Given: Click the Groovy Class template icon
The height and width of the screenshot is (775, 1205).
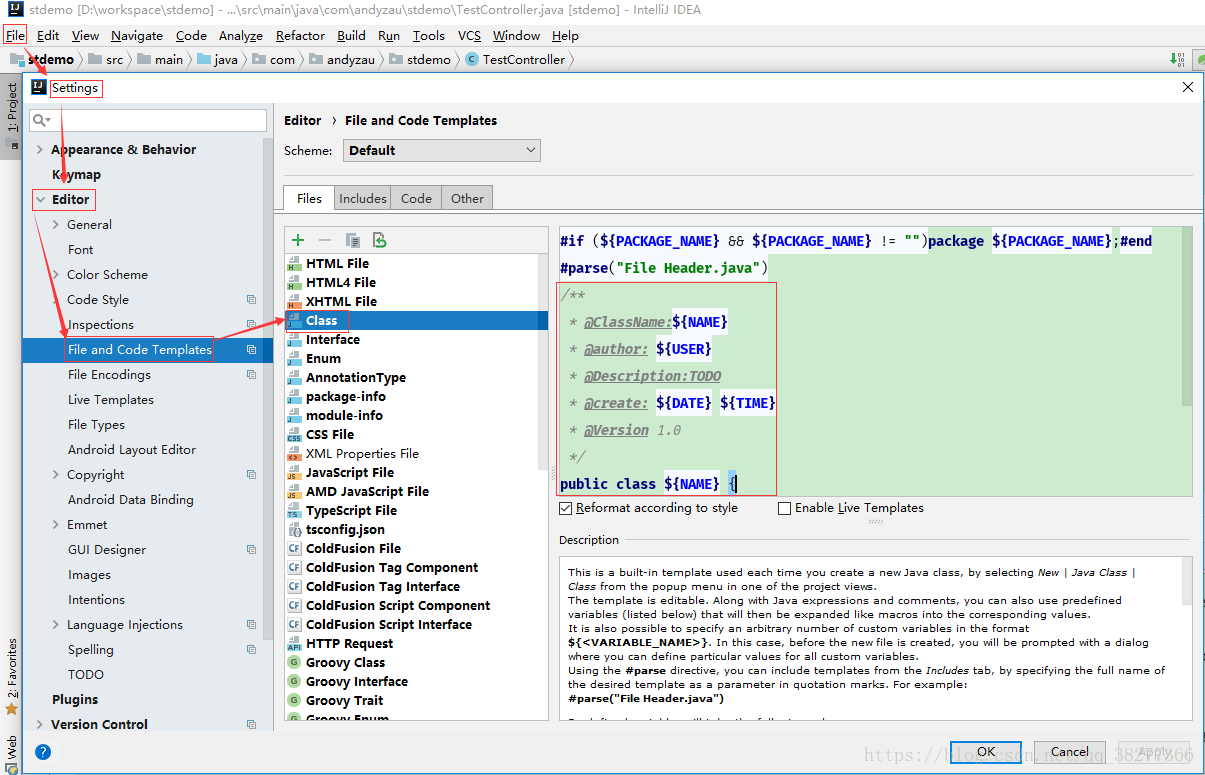Looking at the screenshot, I should tap(294, 663).
